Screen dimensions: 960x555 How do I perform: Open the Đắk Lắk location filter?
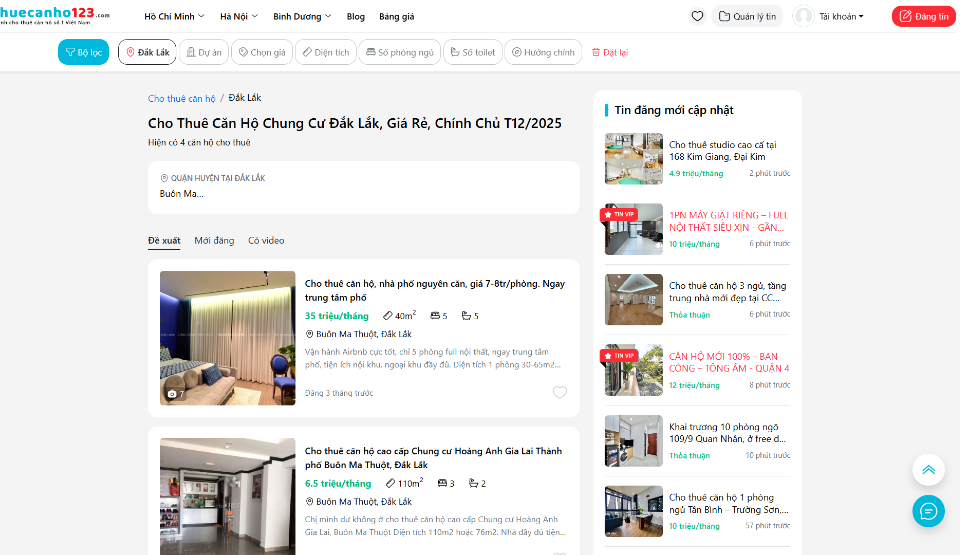(148, 52)
